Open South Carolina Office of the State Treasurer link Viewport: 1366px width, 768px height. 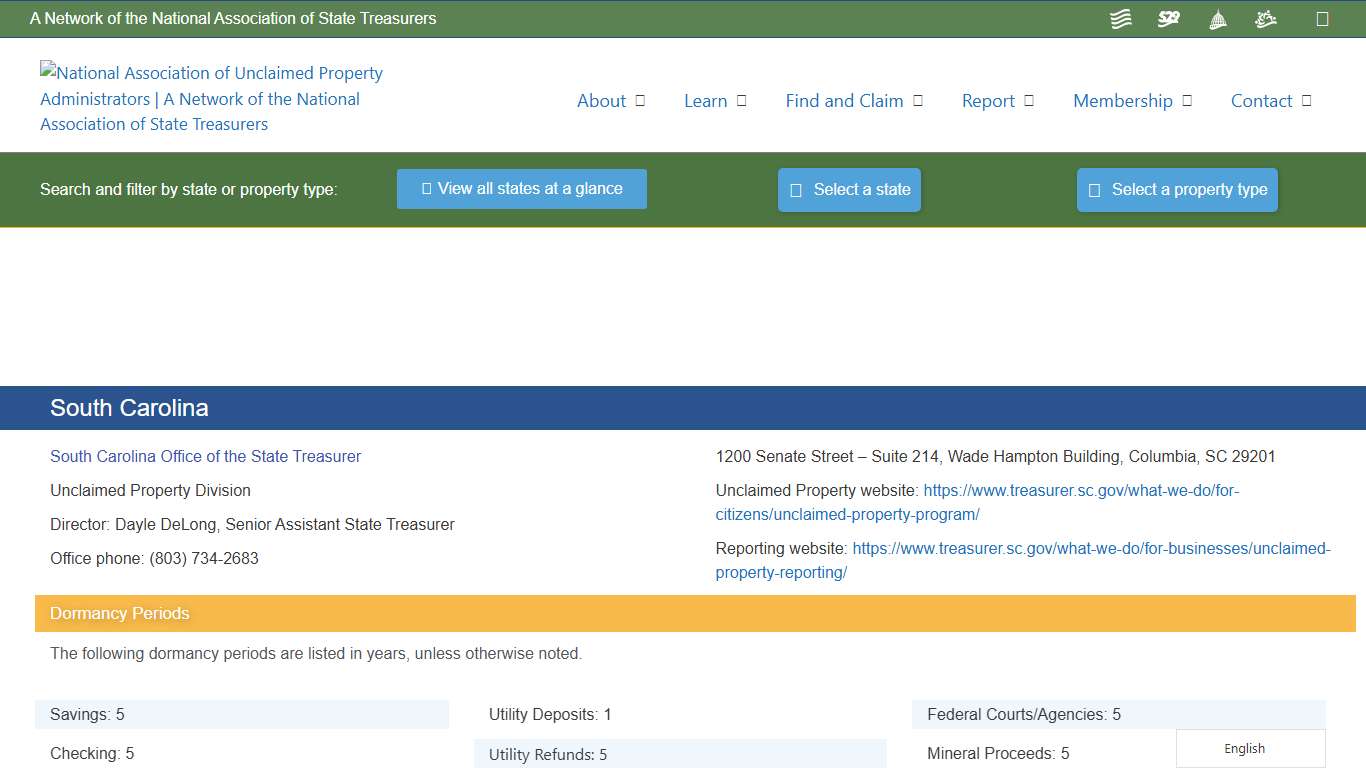click(205, 456)
